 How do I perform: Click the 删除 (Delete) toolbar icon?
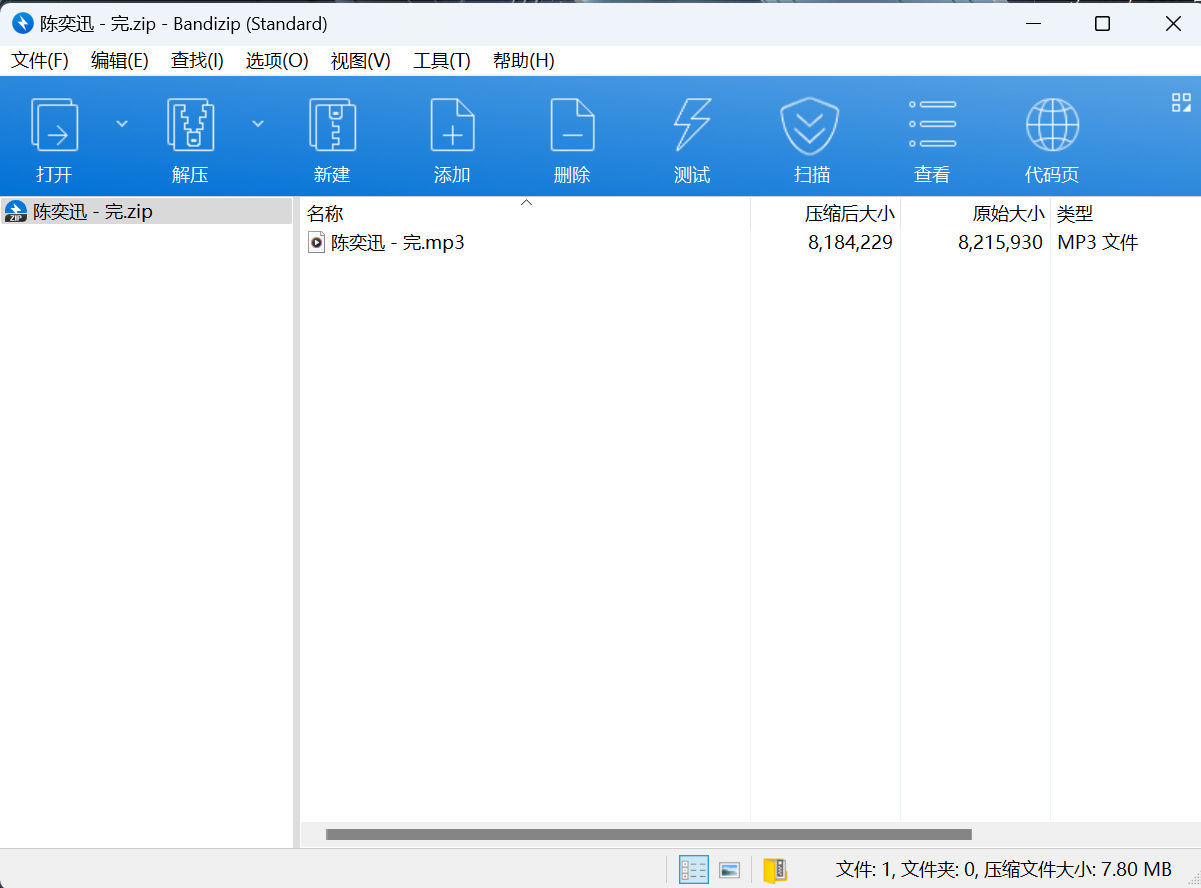tap(572, 124)
